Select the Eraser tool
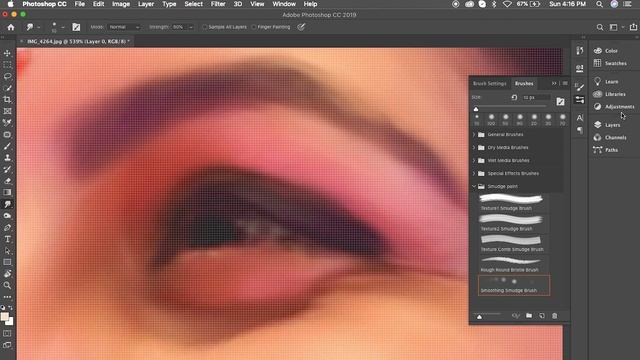The height and width of the screenshot is (360, 640). (x=7, y=181)
